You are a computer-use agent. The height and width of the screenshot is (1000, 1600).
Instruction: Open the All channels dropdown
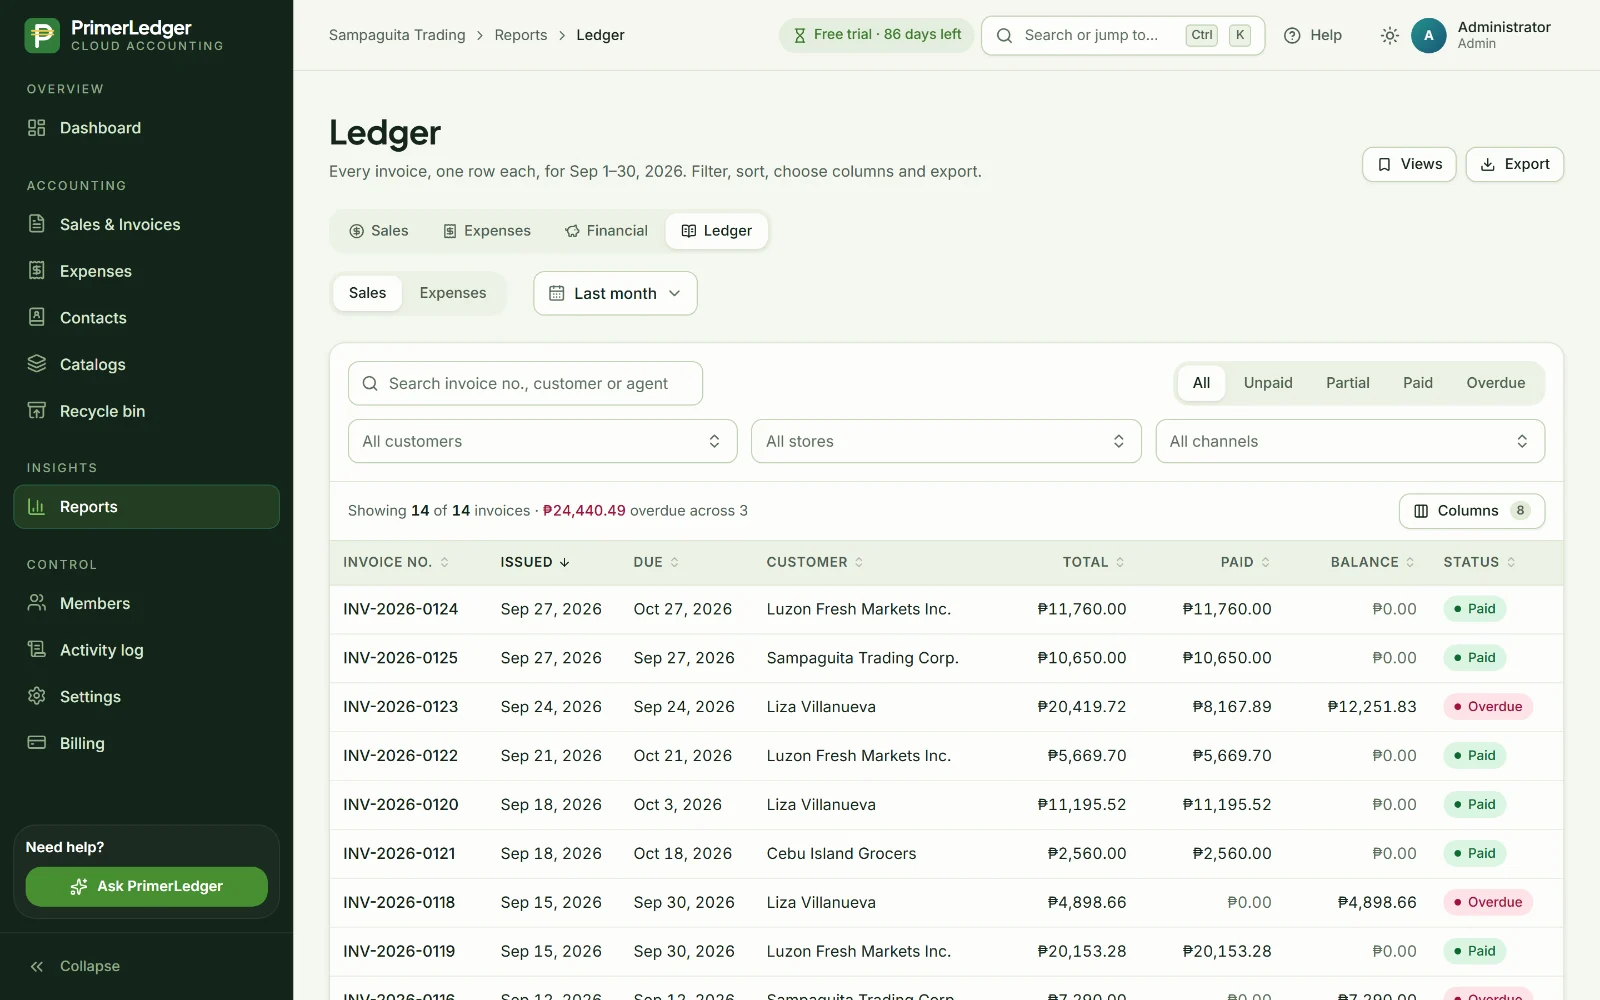click(1350, 441)
